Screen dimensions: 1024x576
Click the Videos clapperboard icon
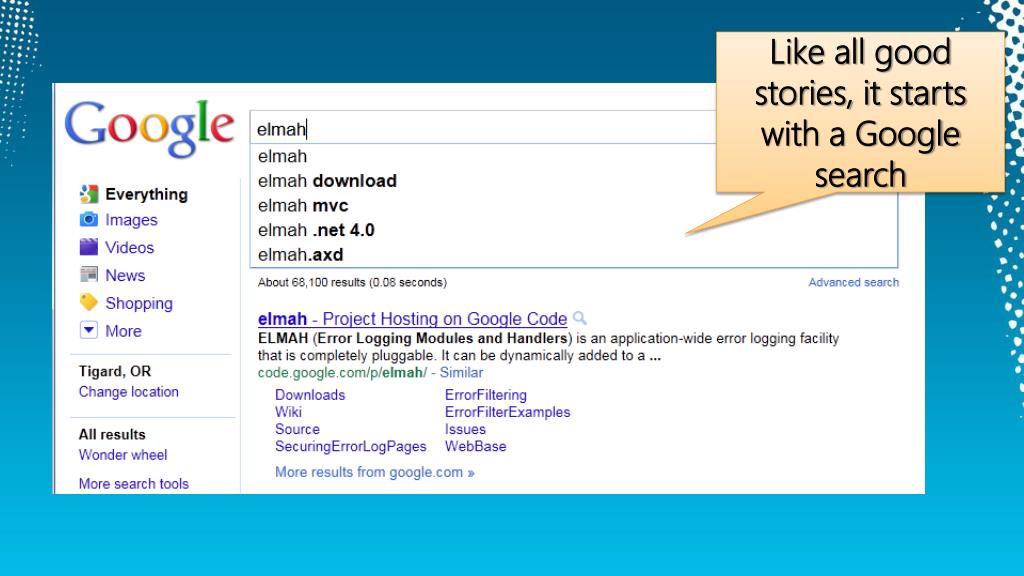point(89,247)
